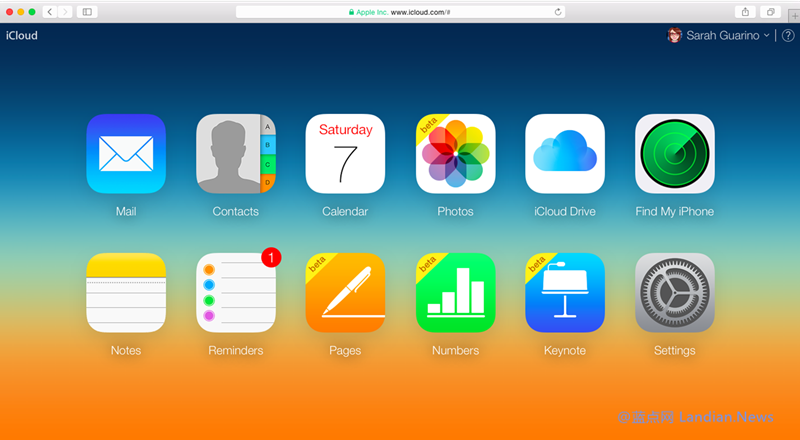This screenshot has height=440, width=800.
Task: Launch Find My iPhone radar icon
Action: (x=675, y=154)
